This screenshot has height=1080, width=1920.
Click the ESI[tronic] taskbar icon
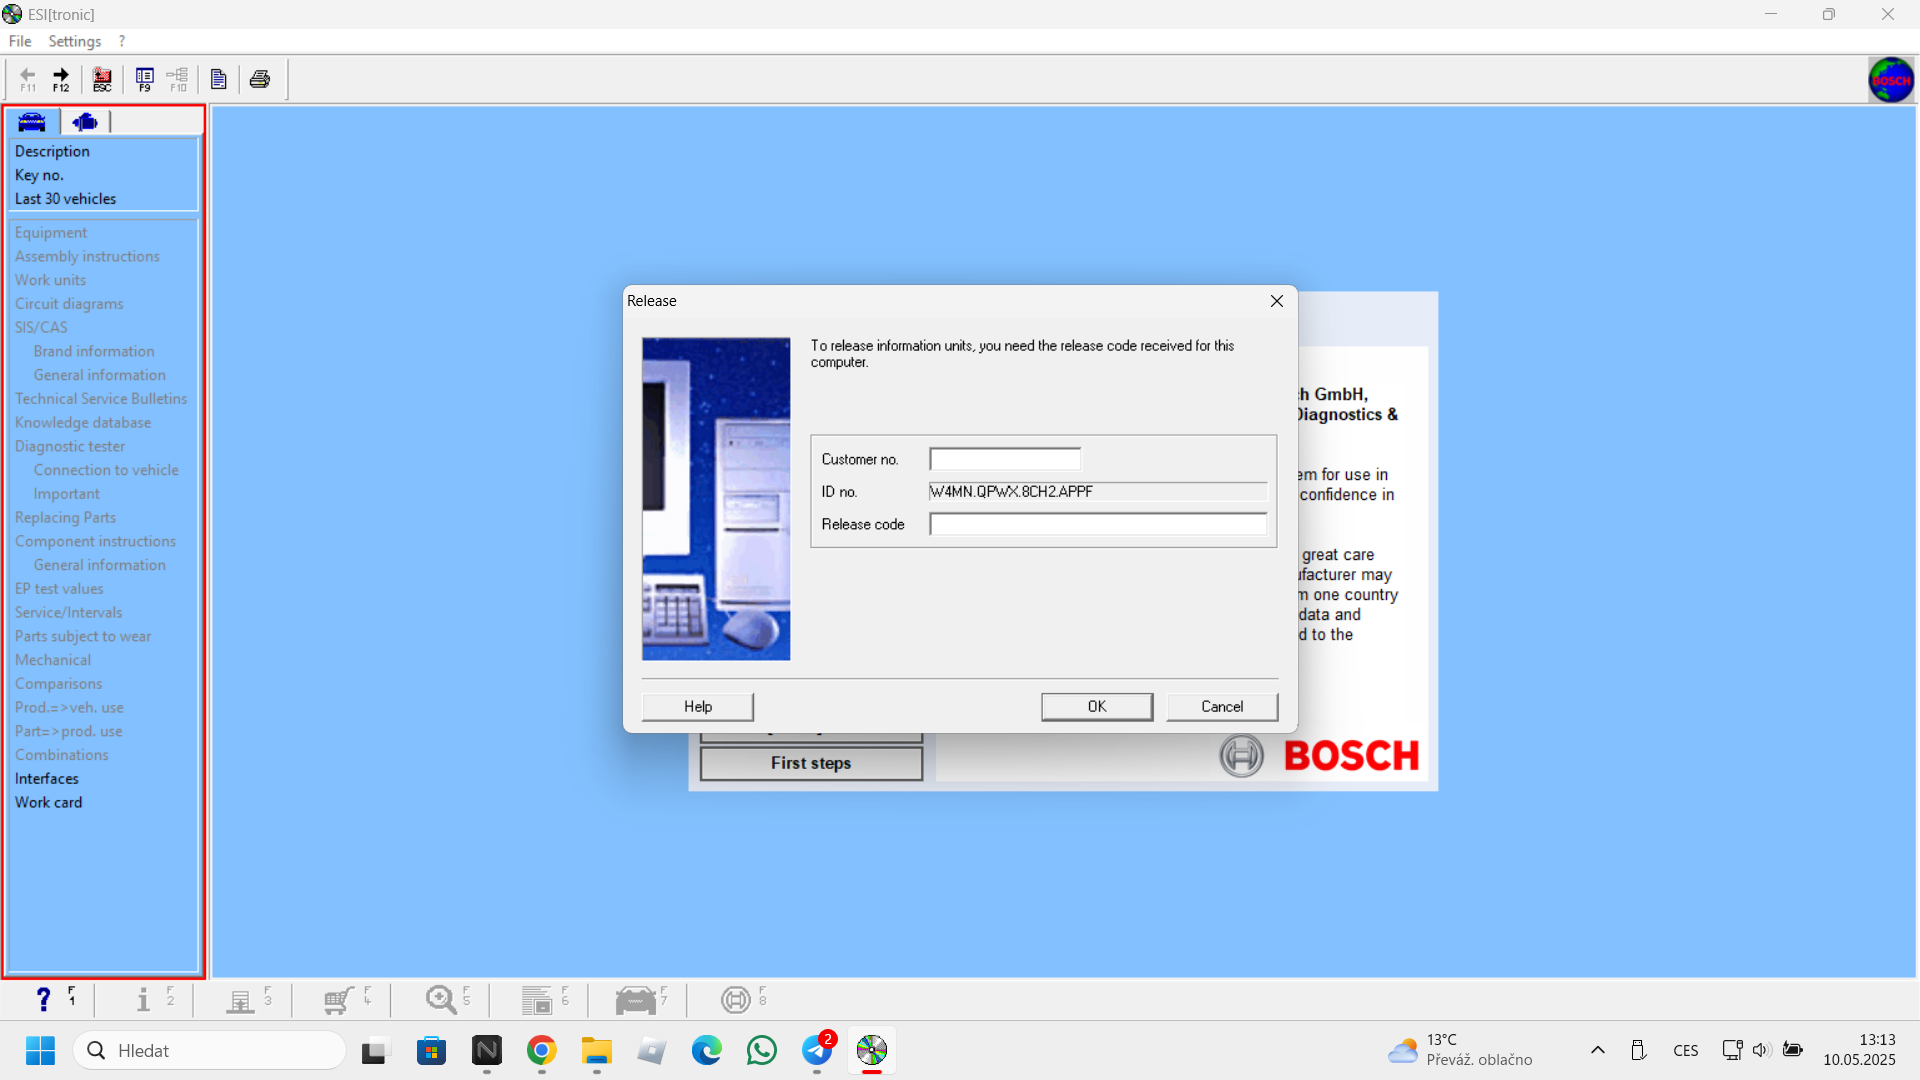pos(871,1050)
